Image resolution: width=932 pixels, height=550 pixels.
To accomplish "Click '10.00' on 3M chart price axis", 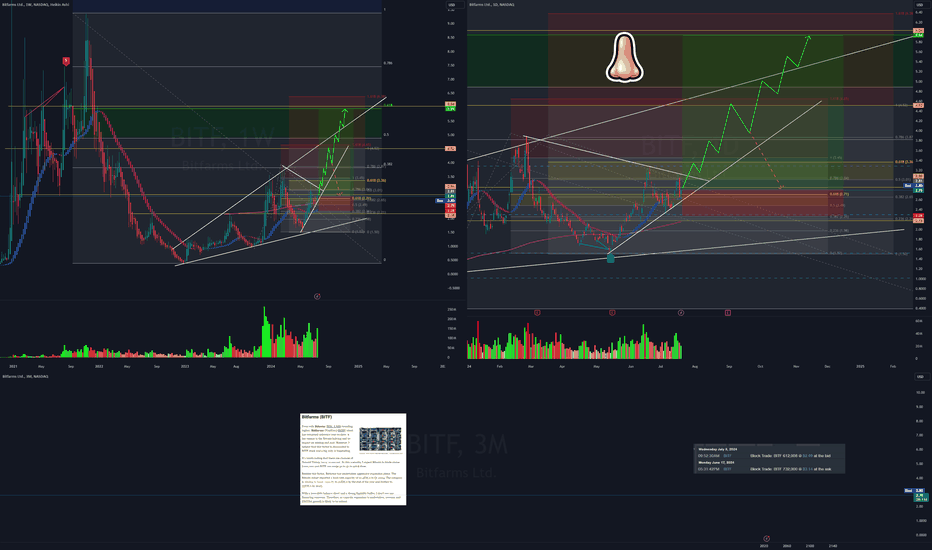I will click(x=920, y=392).
